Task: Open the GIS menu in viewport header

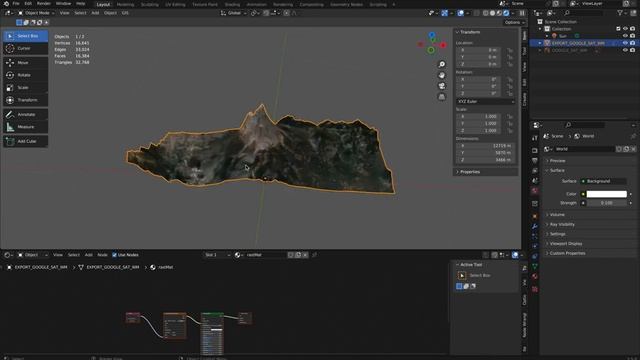Action: point(125,13)
